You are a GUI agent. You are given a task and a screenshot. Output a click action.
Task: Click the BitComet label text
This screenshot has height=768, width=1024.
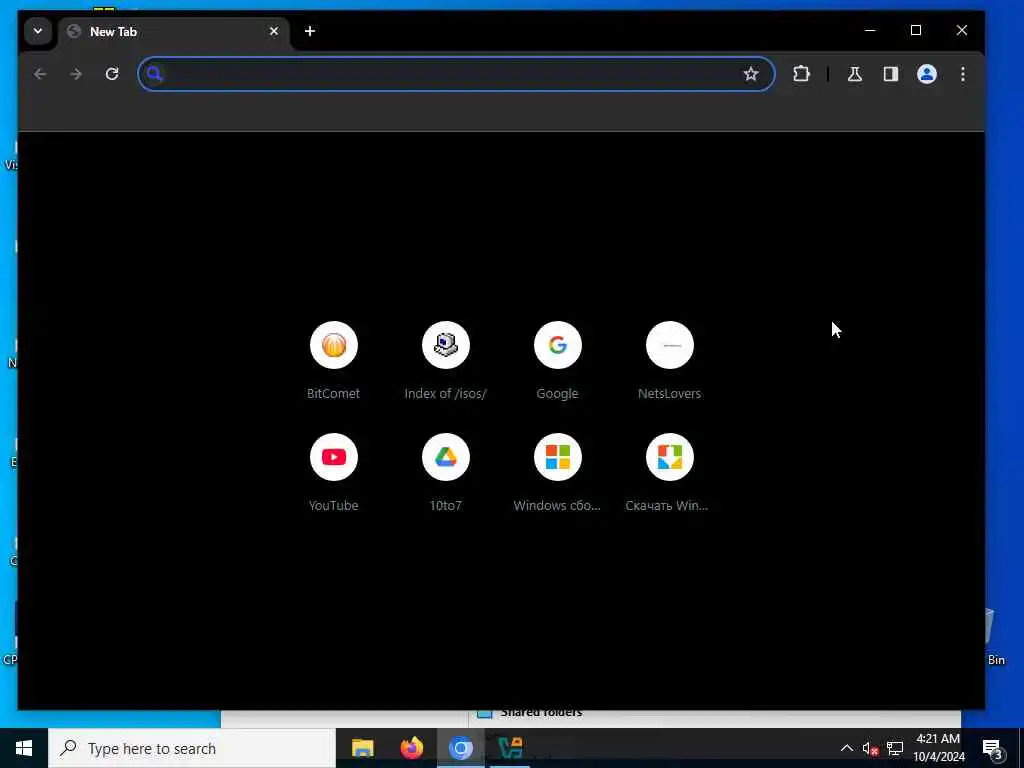[x=333, y=393]
